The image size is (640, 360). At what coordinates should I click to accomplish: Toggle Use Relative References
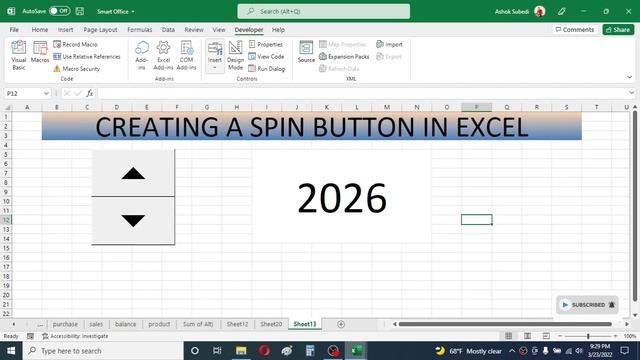coord(87,56)
